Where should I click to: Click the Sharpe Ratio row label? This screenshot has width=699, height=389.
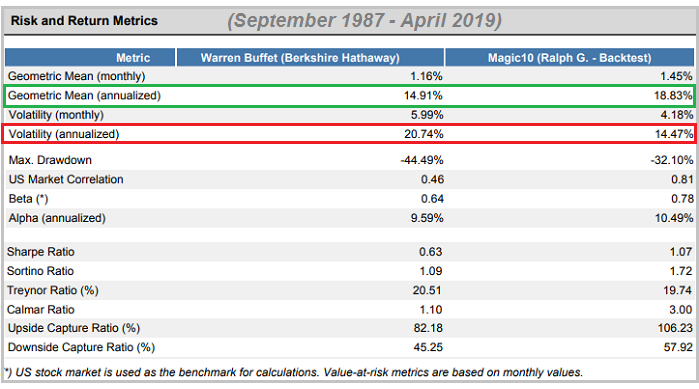click(41, 252)
